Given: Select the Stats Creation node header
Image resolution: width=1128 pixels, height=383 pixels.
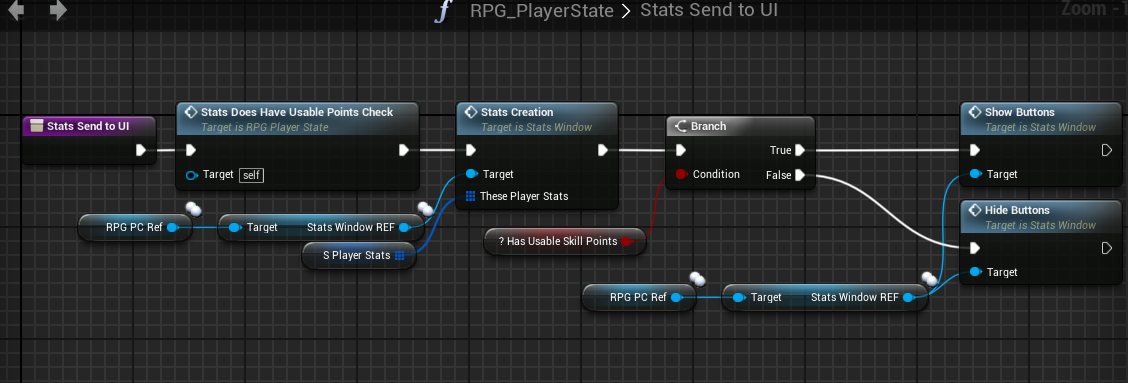Looking at the screenshot, I should [537, 118].
